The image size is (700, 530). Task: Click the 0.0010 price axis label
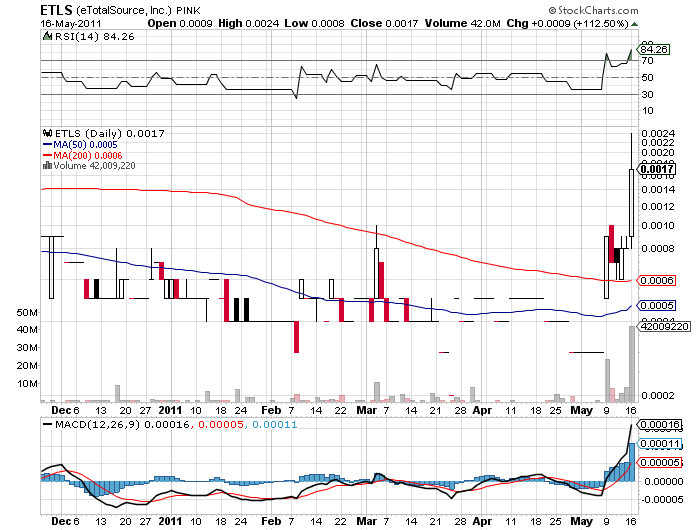658,225
